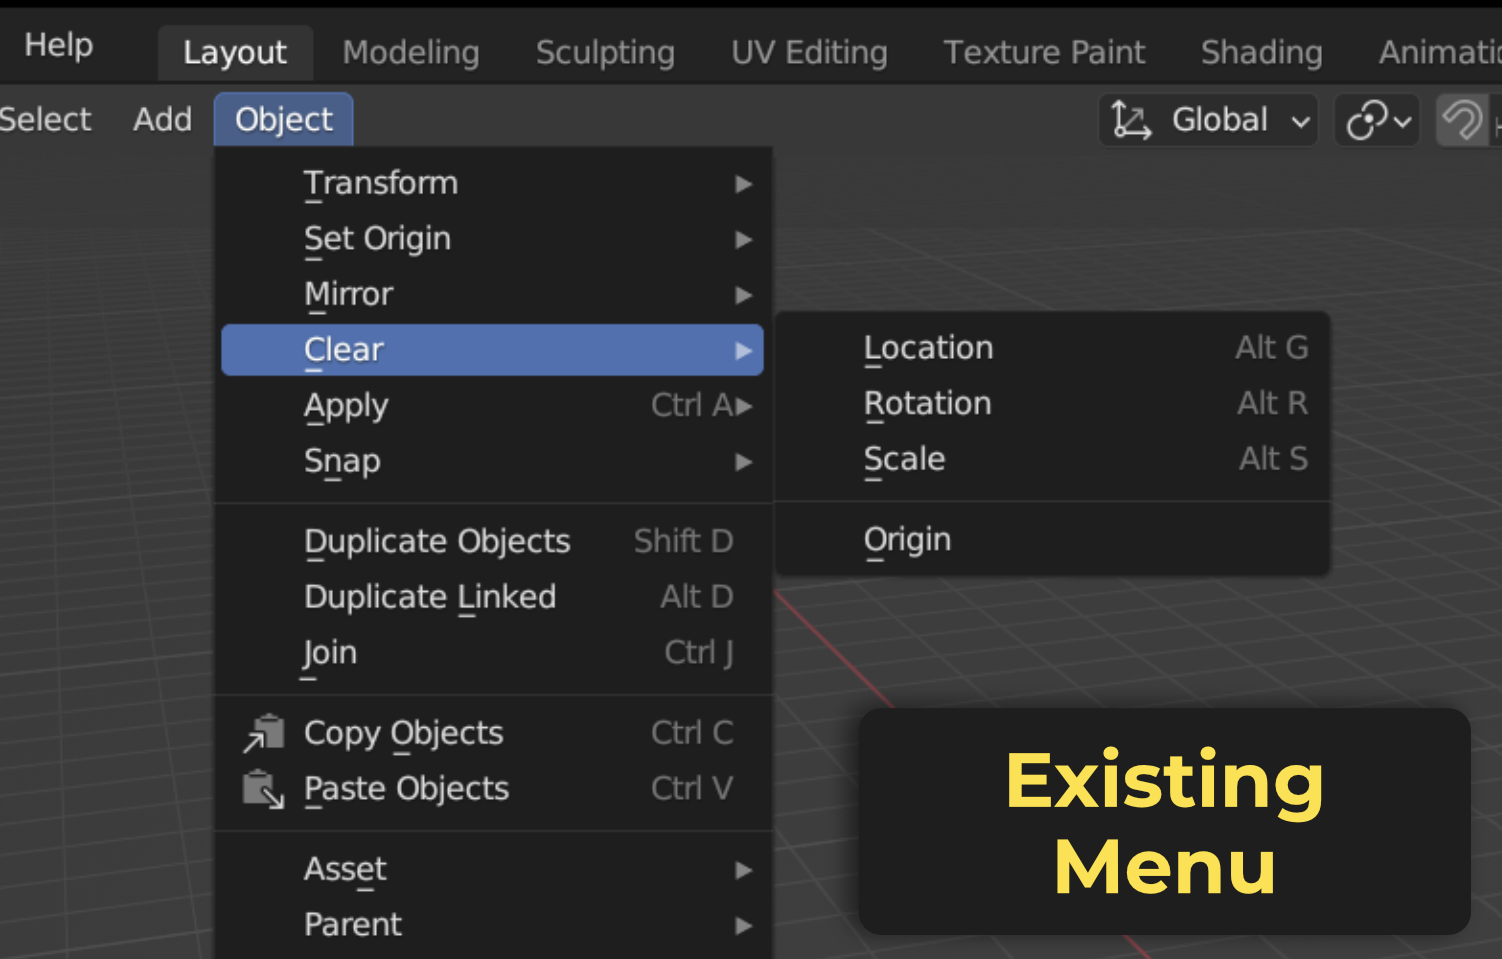The height and width of the screenshot is (959, 1502).
Task: Select the highlighted Clear menu entry
Action: click(x=493, y=350)
